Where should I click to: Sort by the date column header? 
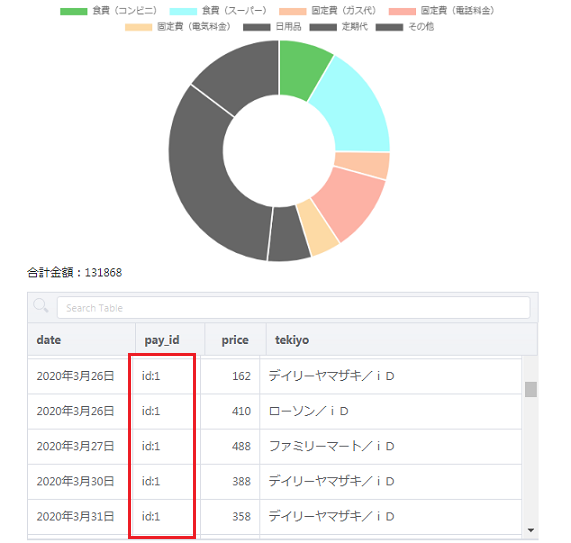click(82, 340)
